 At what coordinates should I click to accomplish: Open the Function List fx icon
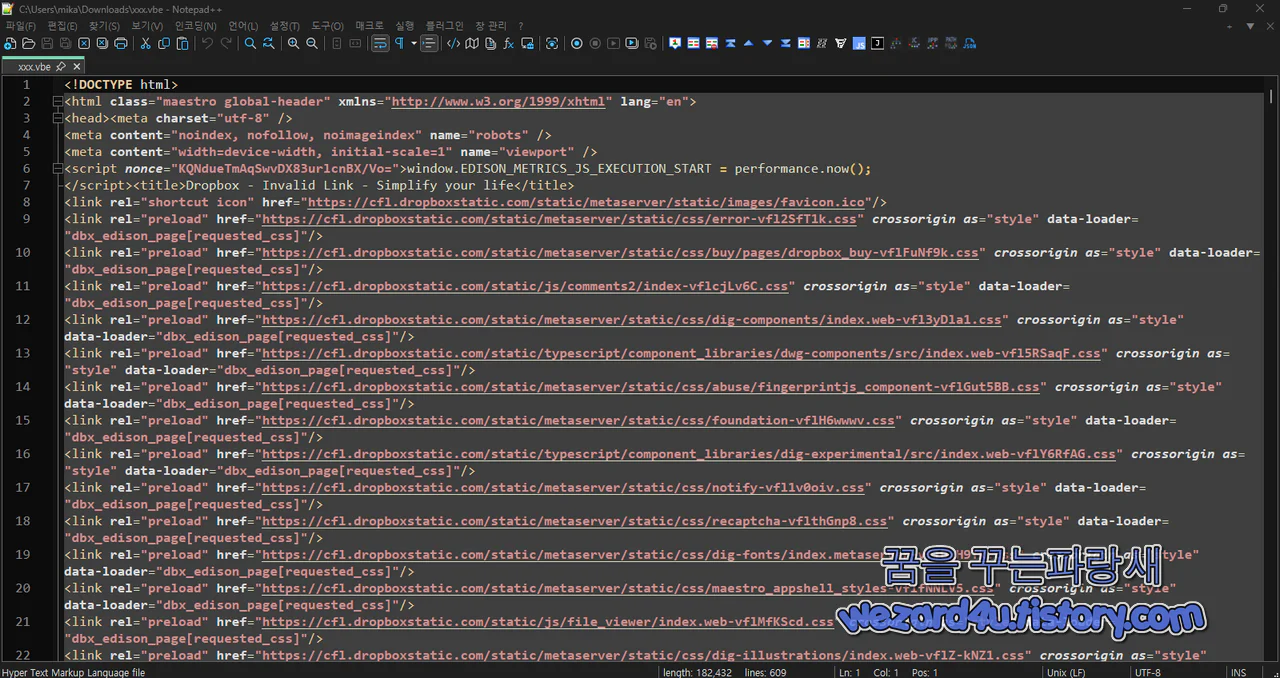tap(508, 44)
